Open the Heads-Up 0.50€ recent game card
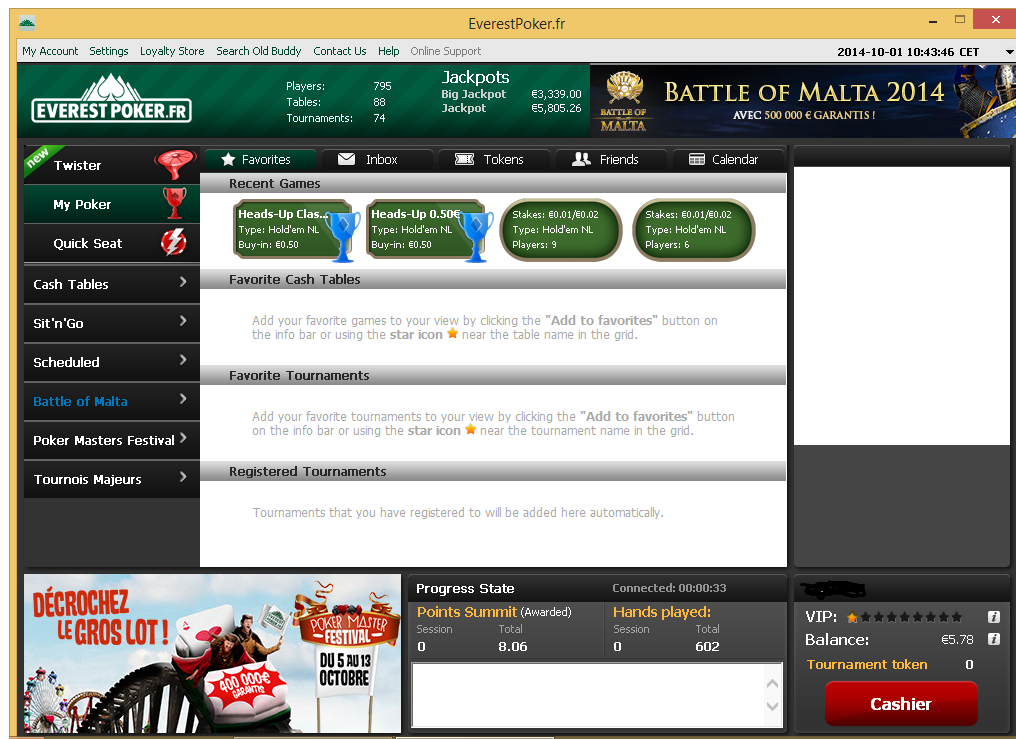Screen dimensions: 1016x739 click(x=428, y=229)
